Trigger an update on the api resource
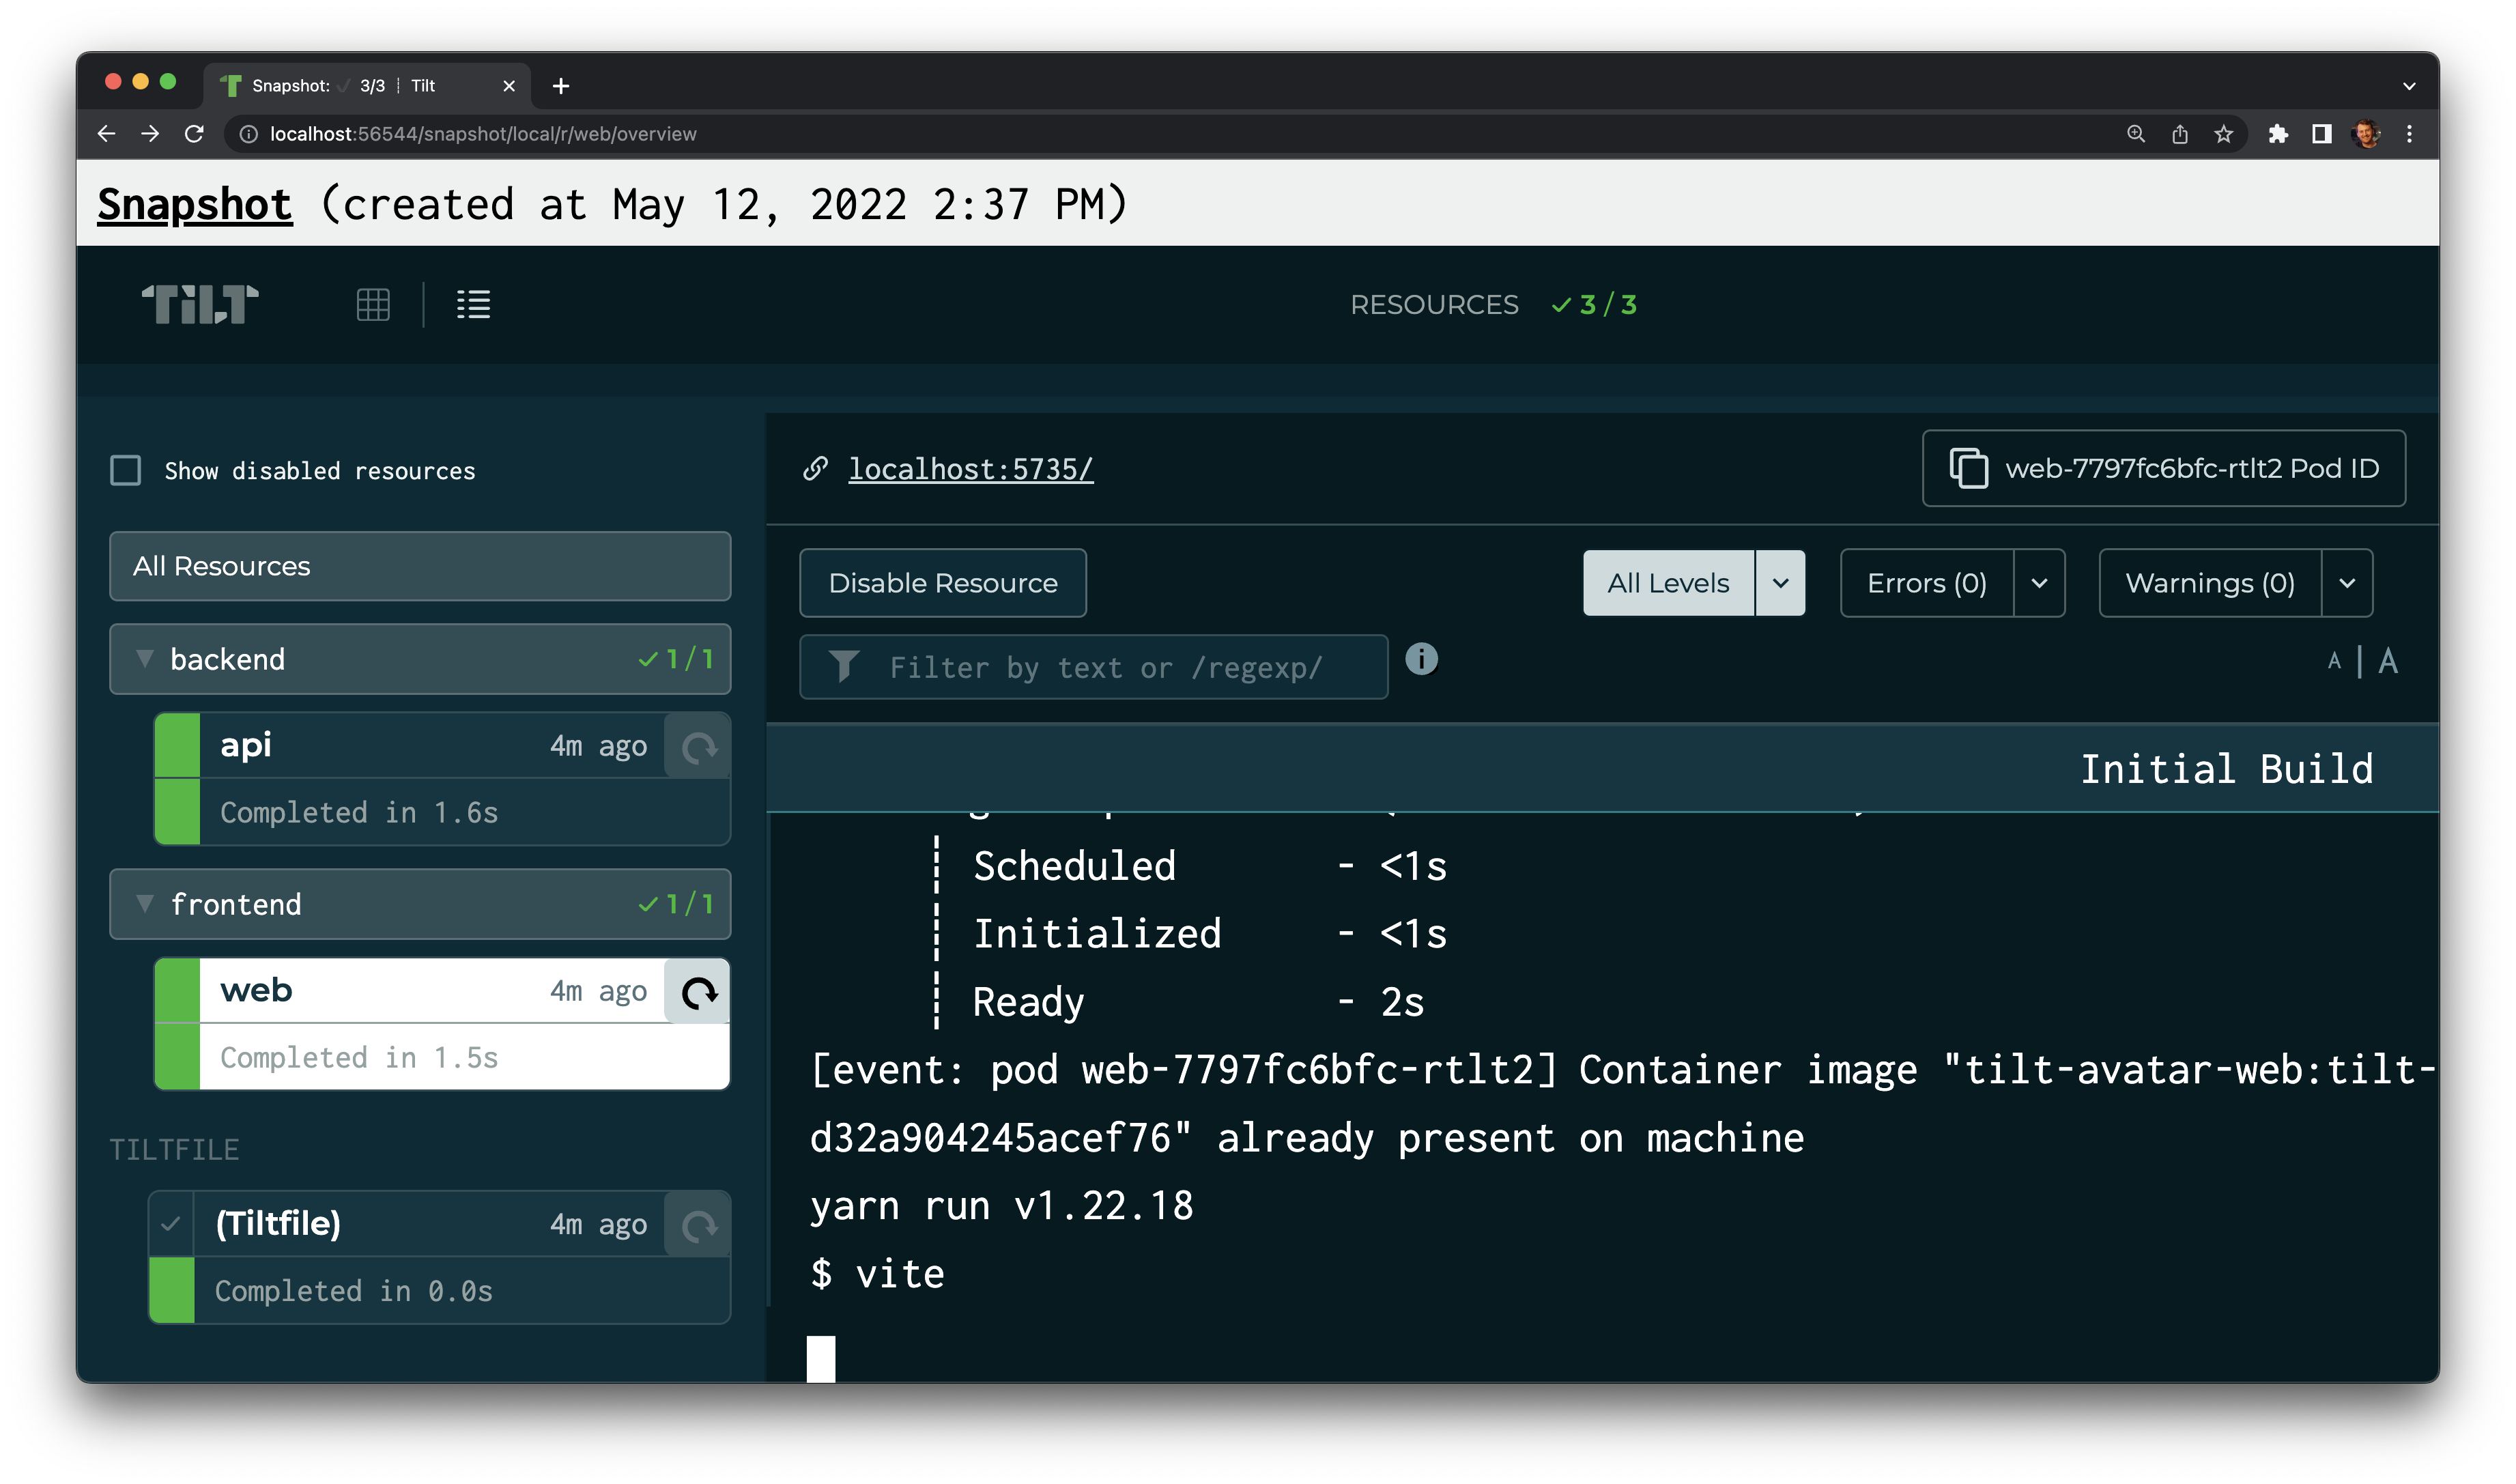 tap(697, 745)
